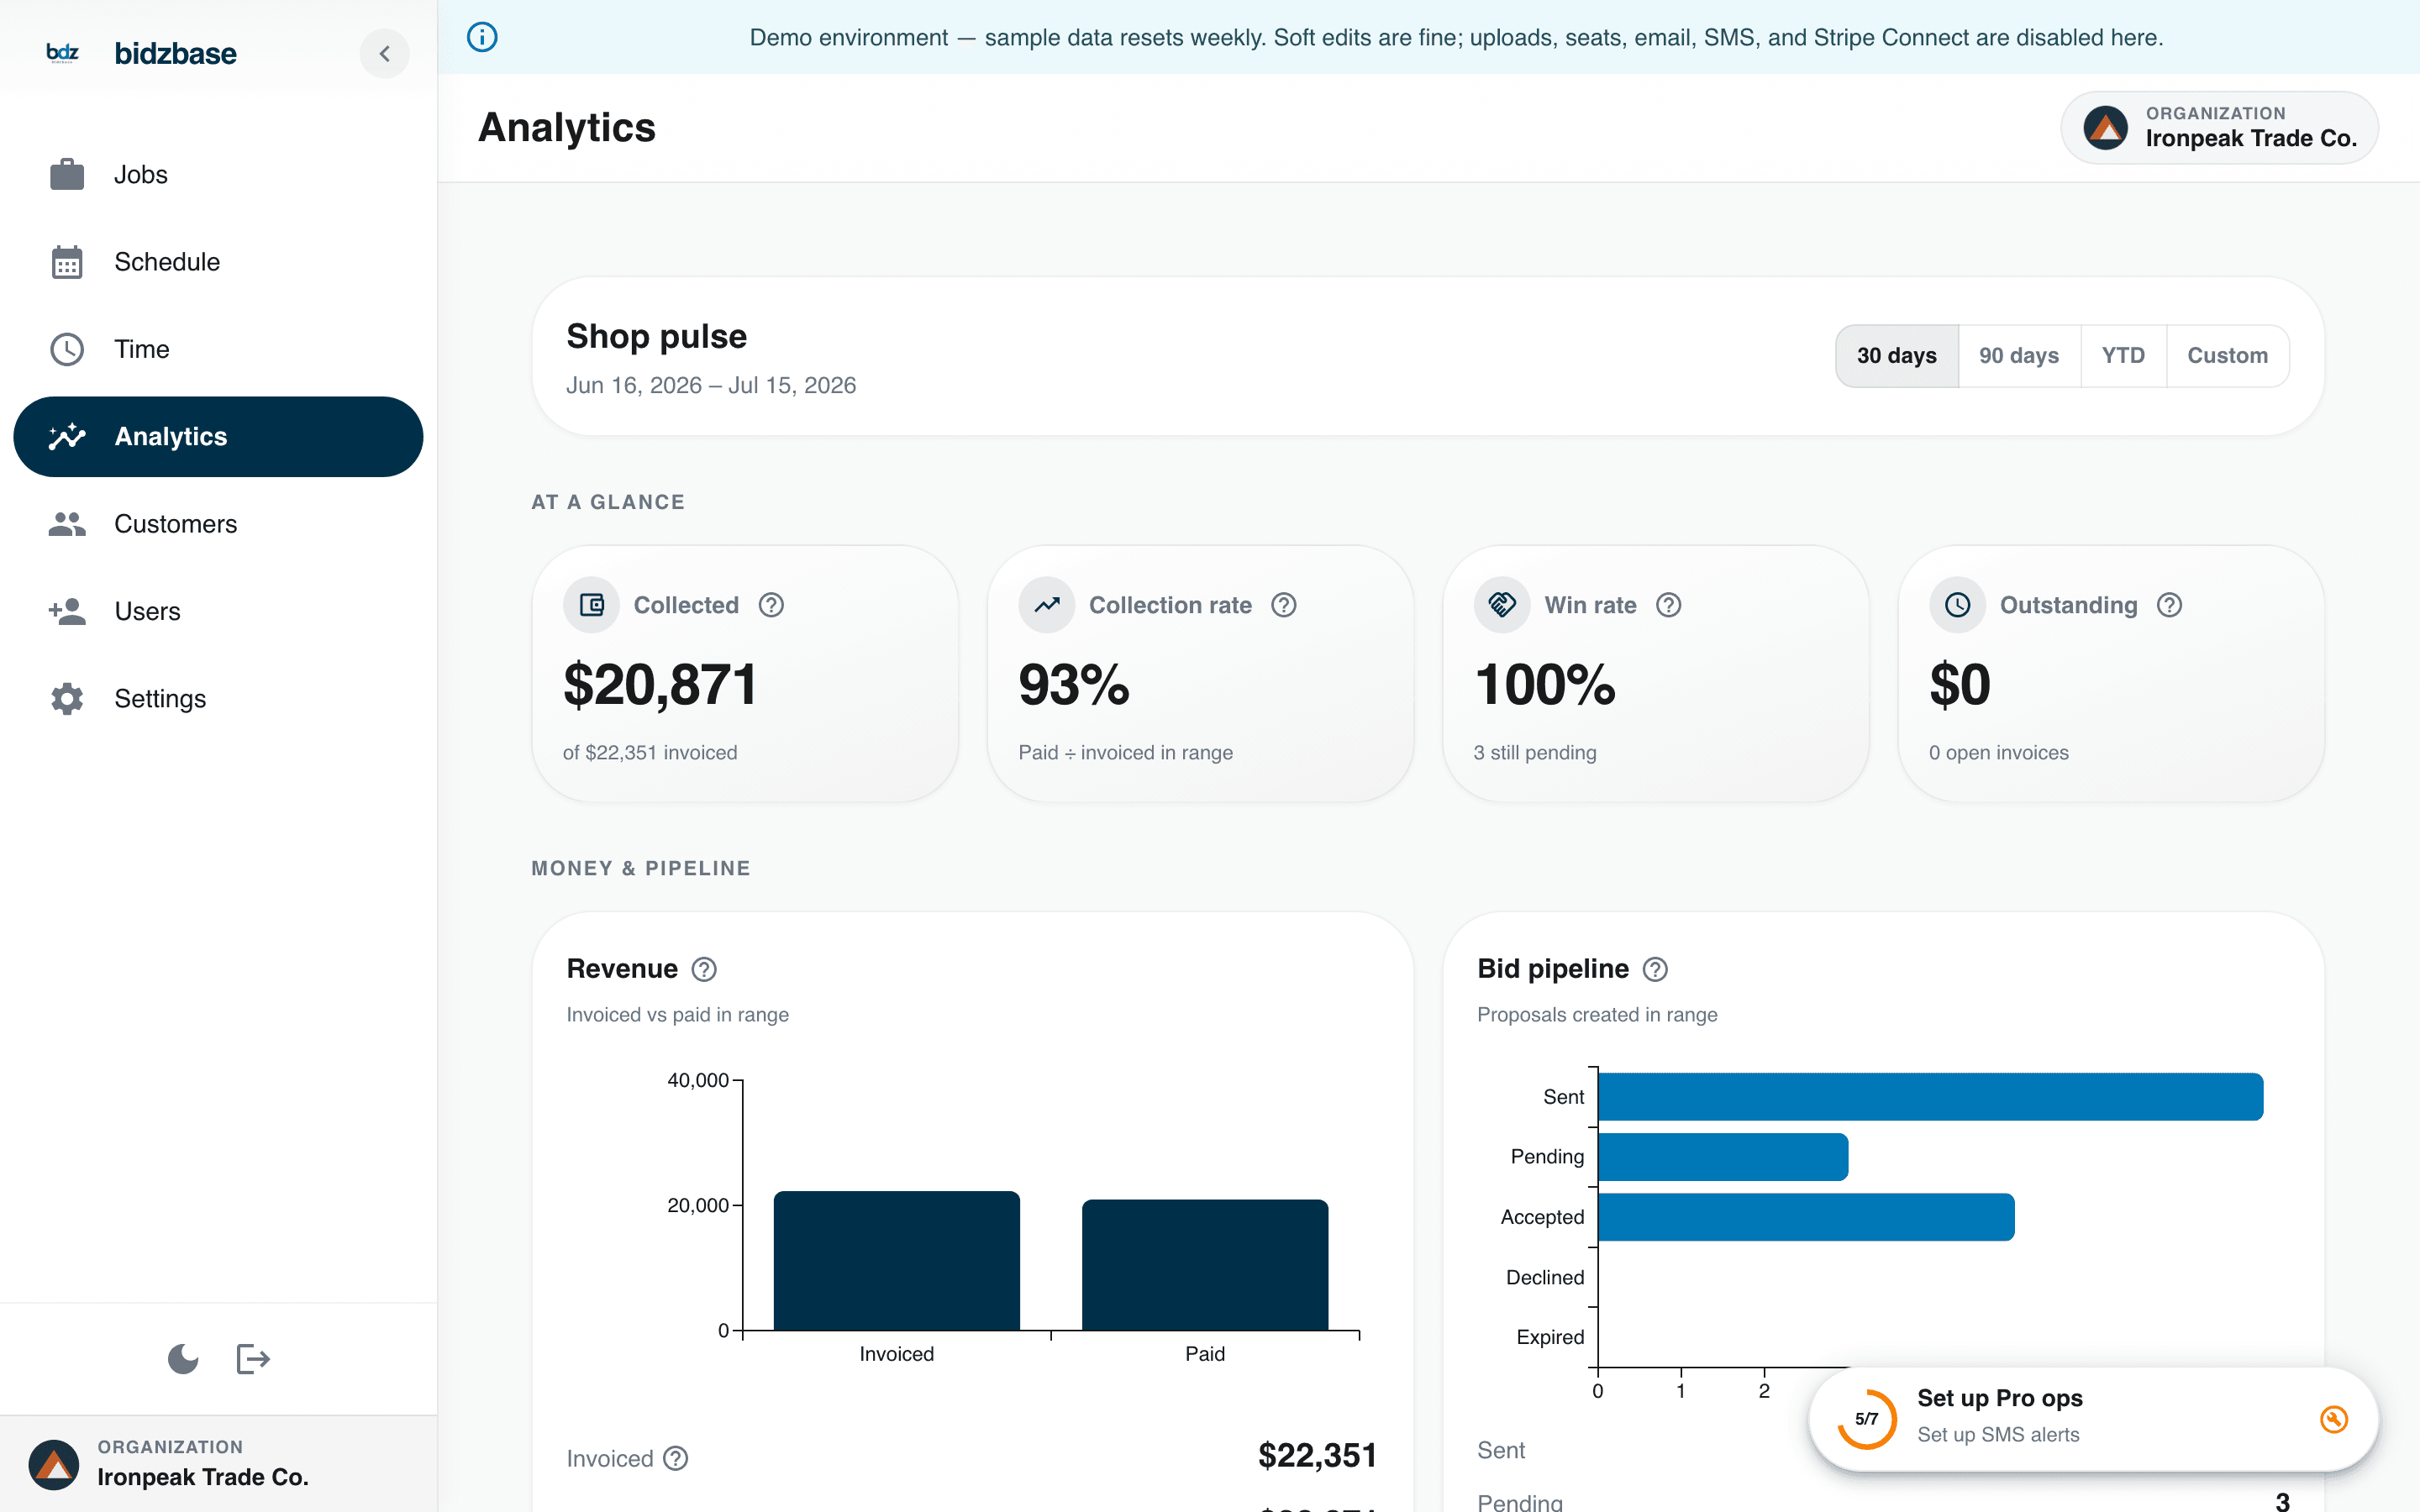Click the "of $22,351 invoiced" text

(650, 753)
